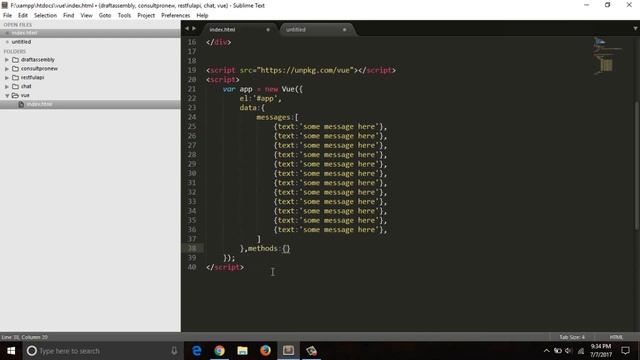Click line and column status indicator

point(24,337)
